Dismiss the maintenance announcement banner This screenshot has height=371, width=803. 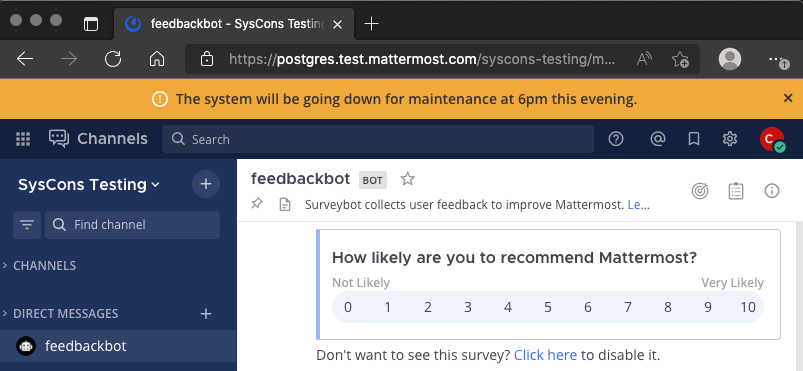(788, 98)
